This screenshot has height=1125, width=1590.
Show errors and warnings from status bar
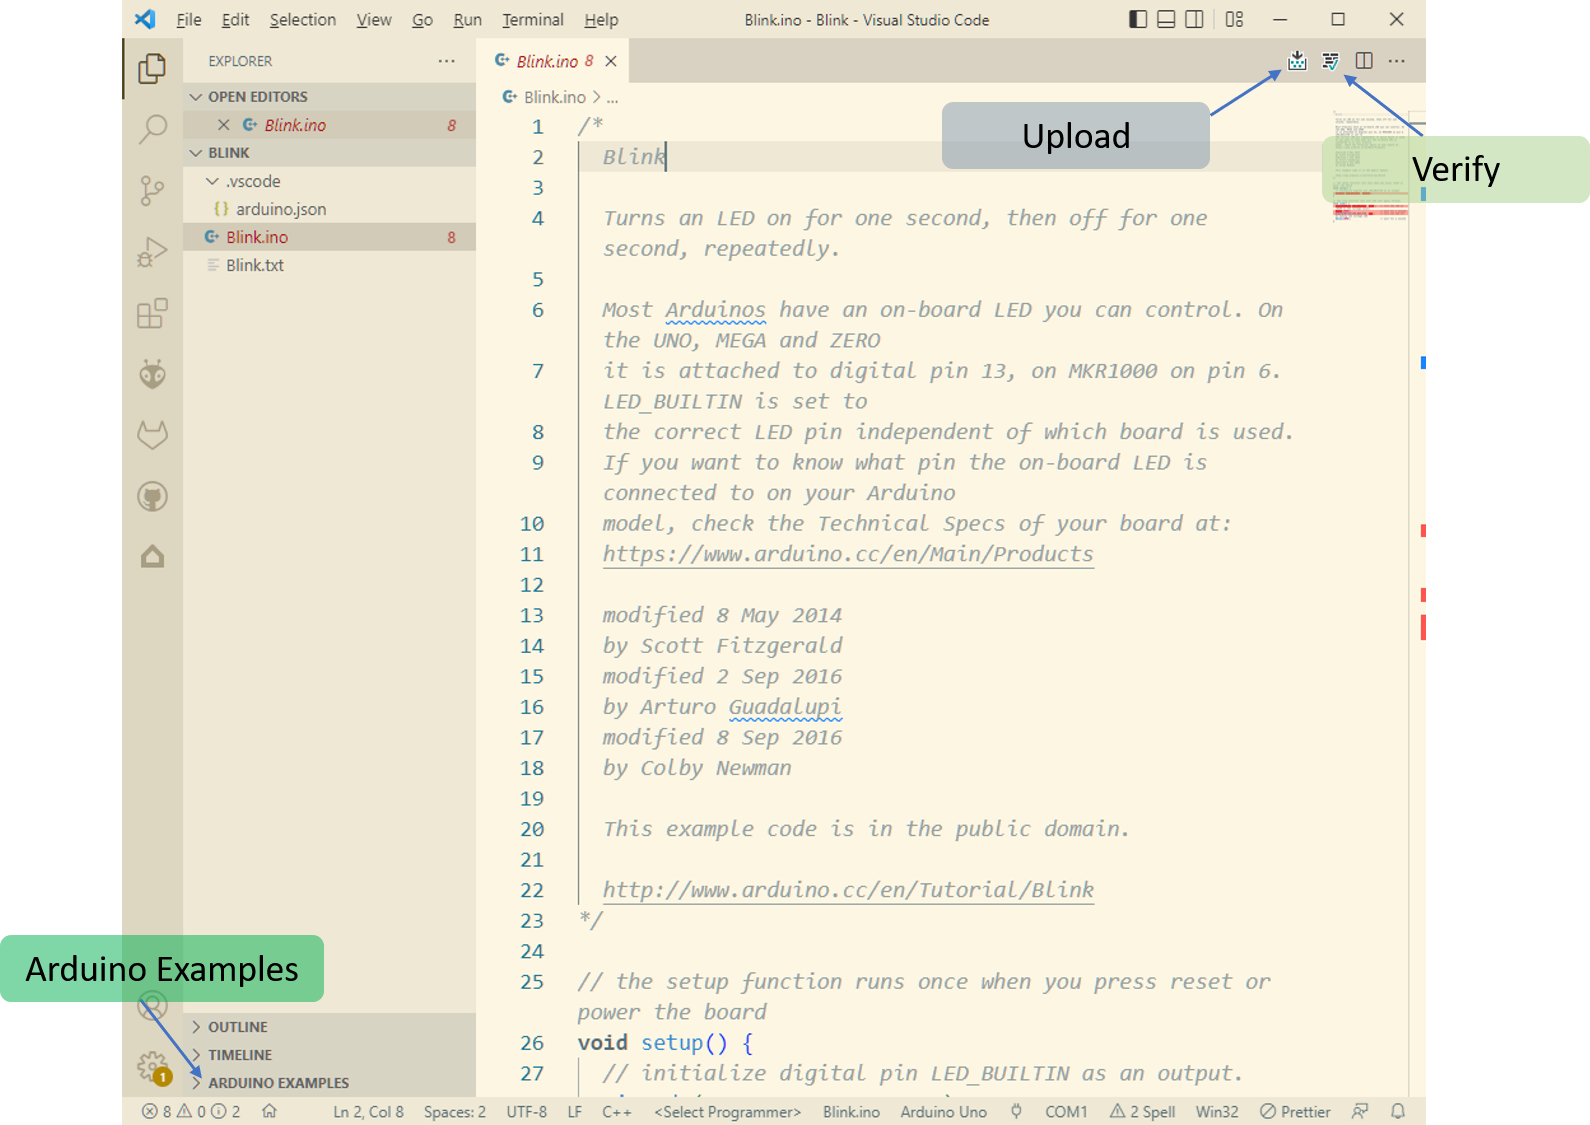[x=190, y=1111]
